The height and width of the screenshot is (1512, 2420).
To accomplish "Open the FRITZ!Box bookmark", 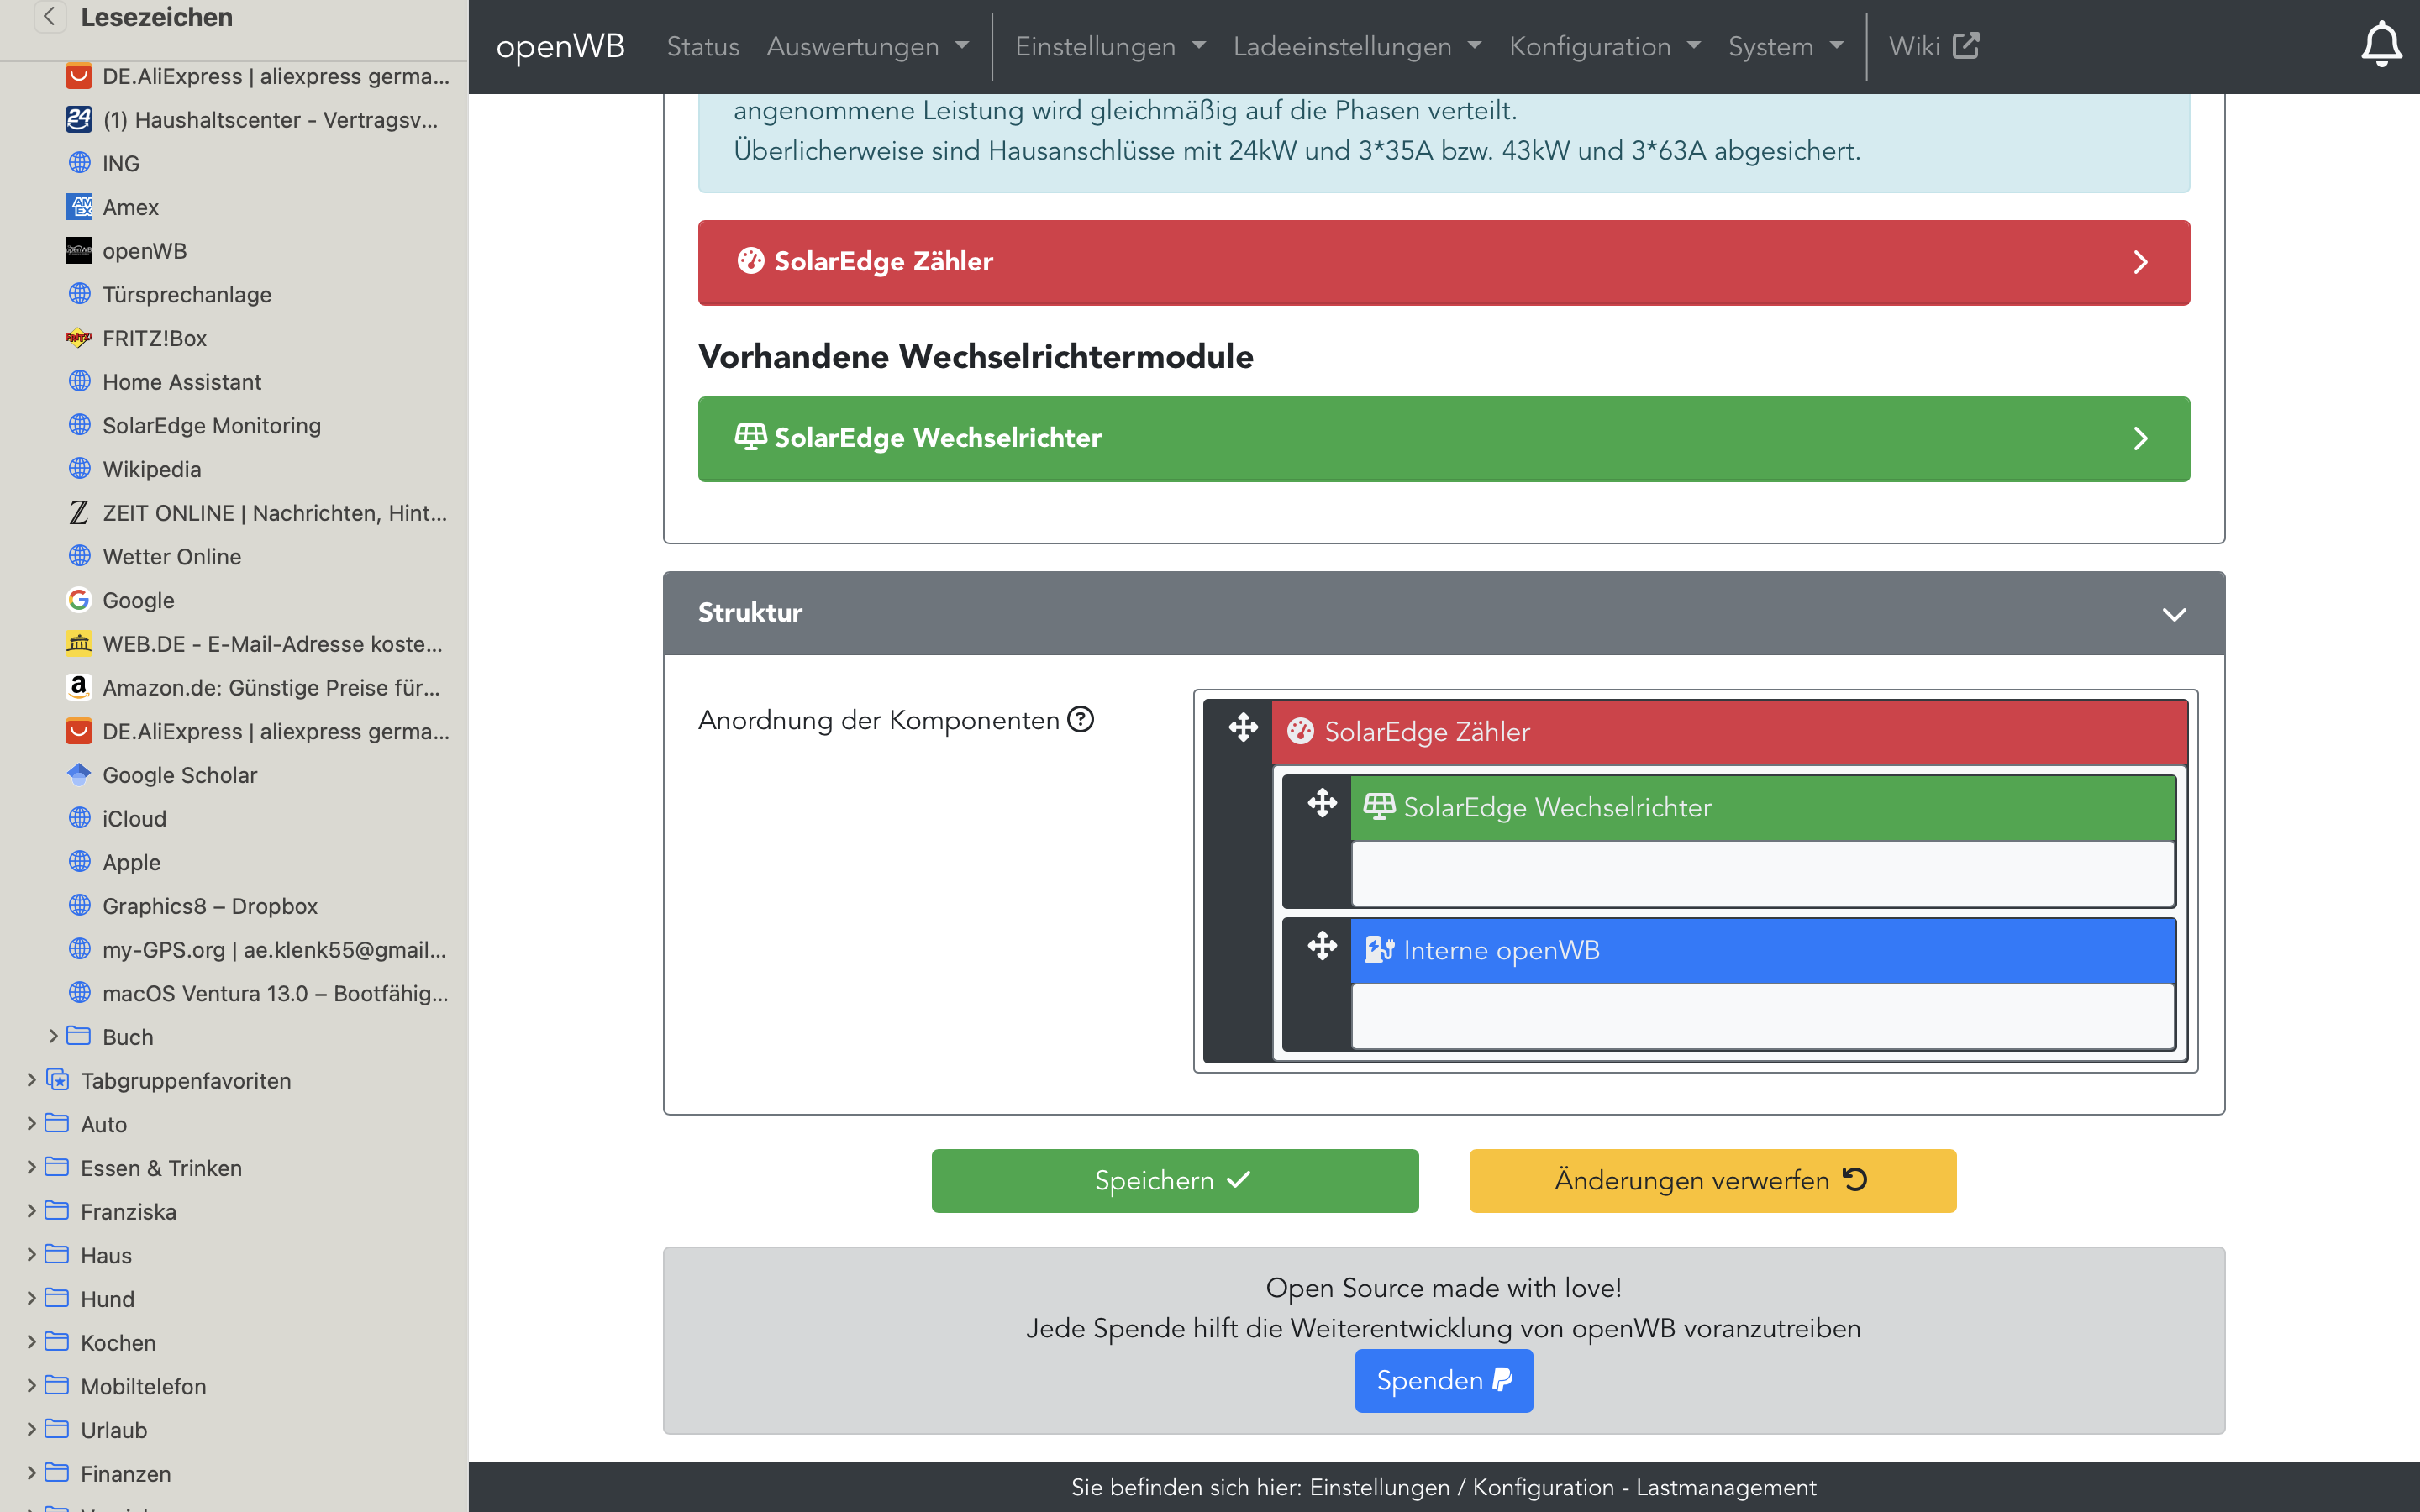I will 154,338.
